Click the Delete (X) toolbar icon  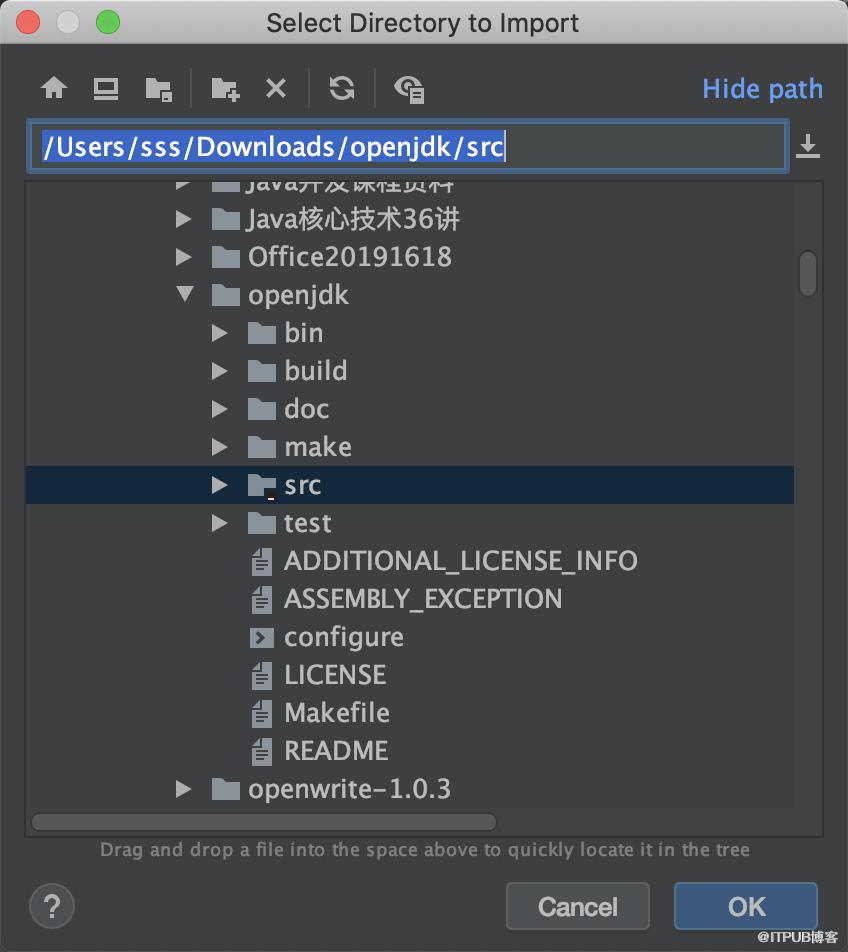point(276,89)
